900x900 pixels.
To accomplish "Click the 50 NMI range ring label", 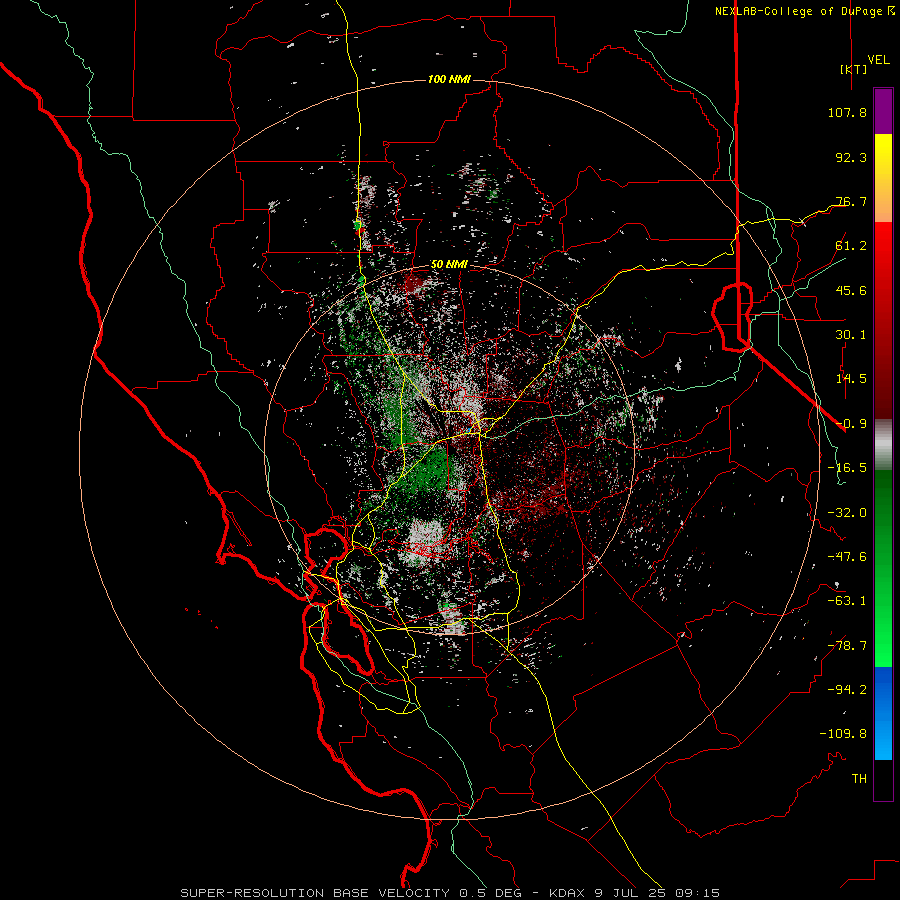I will click(x=449, y=265).
